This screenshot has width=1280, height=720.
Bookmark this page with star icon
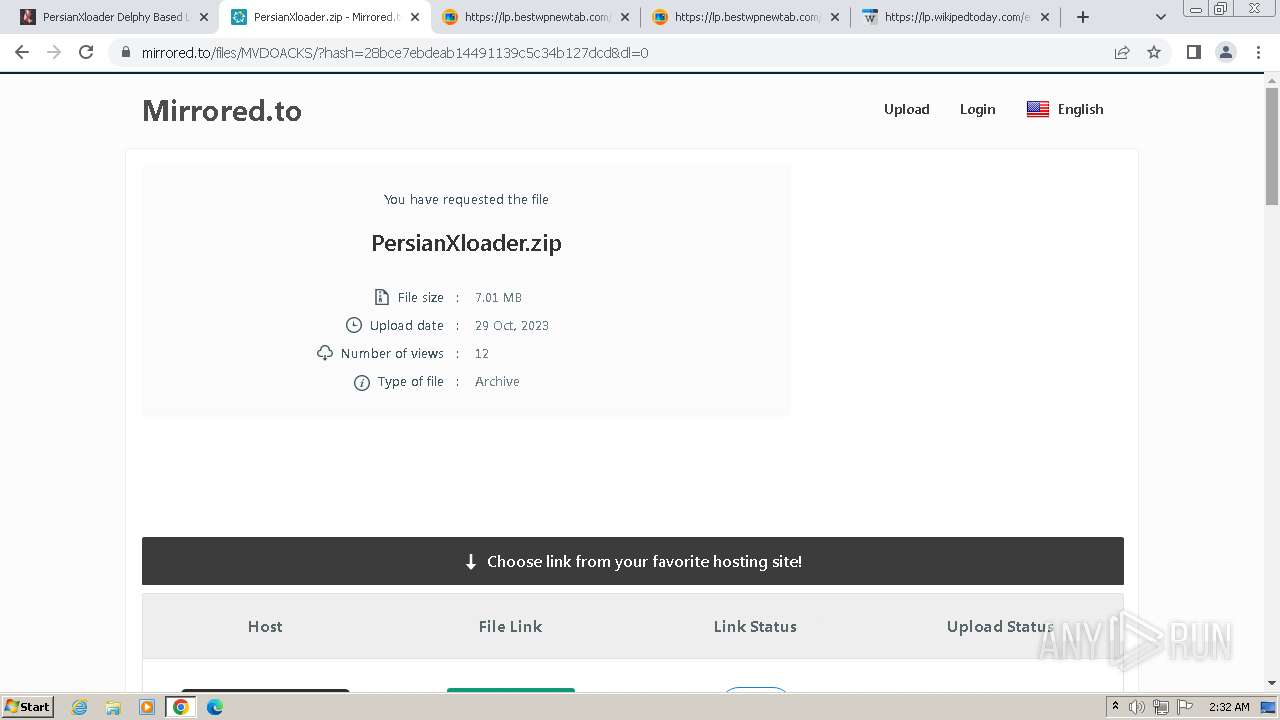(x=1154, y=52)
